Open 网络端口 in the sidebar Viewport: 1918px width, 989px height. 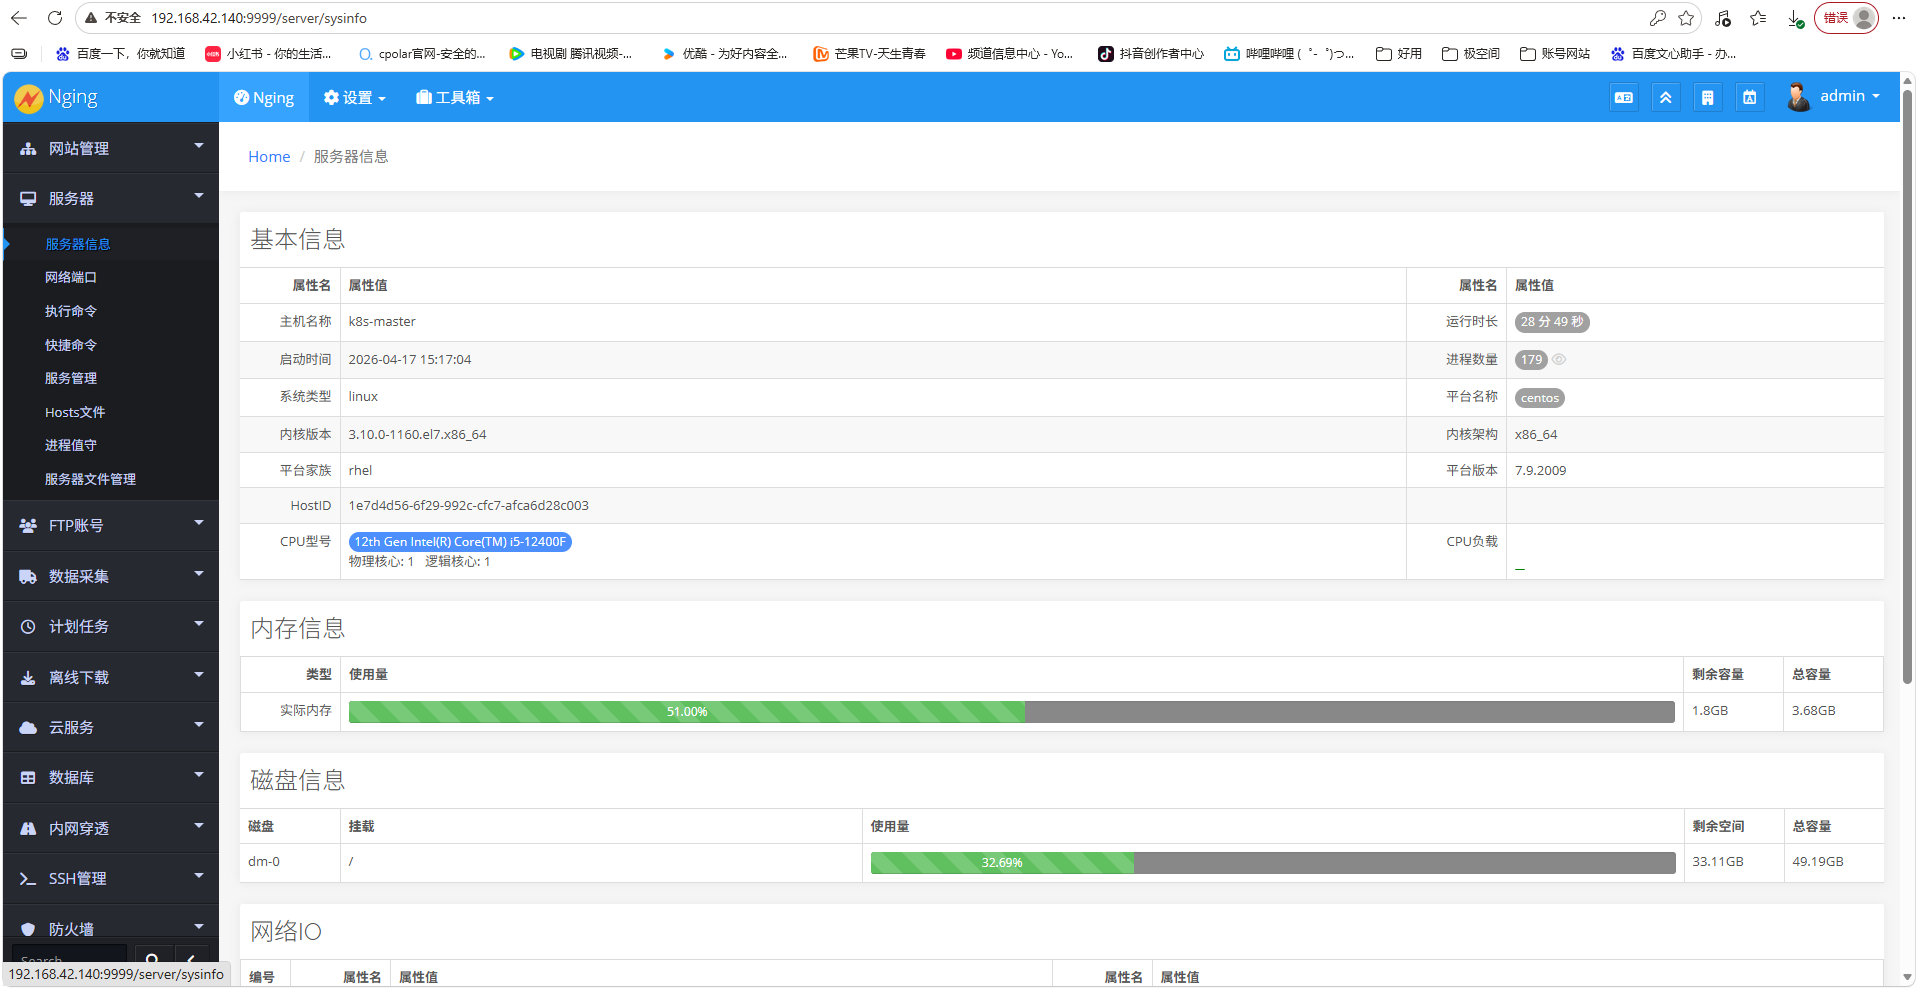(x=71, y=277)
